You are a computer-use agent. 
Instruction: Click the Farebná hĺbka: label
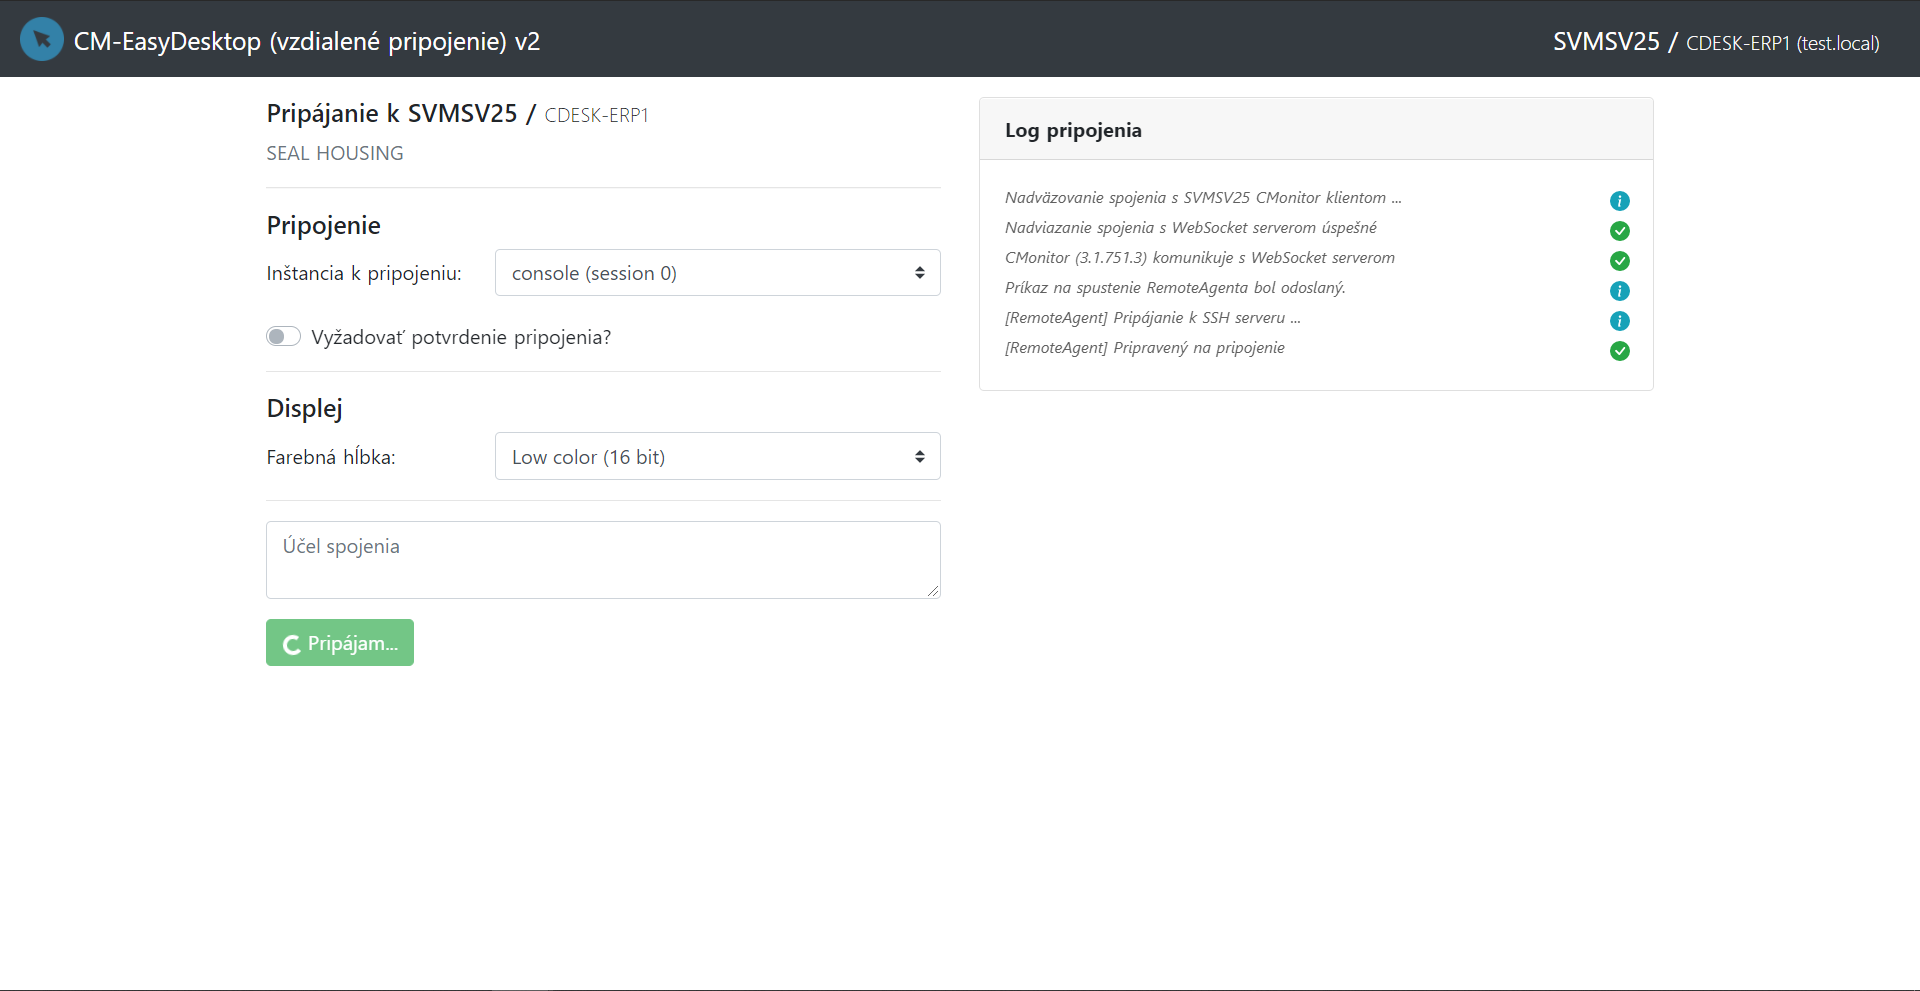[331, 457]
